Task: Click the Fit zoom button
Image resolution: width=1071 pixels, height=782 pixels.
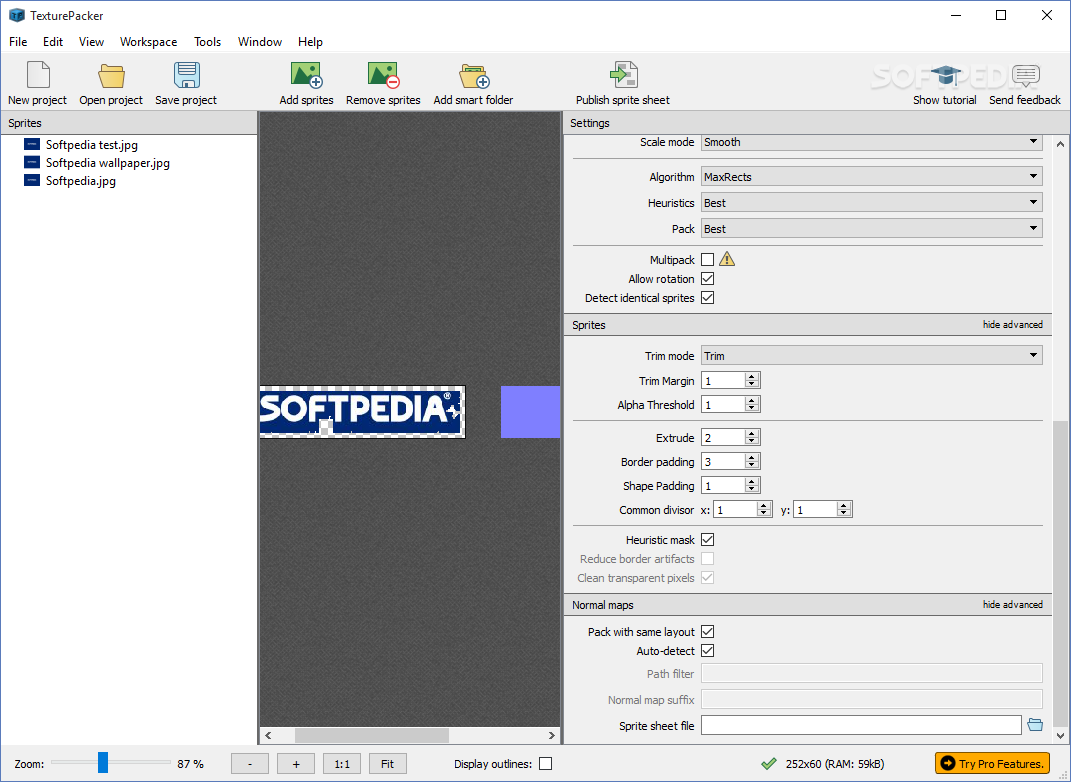Action: coord(387,764)
